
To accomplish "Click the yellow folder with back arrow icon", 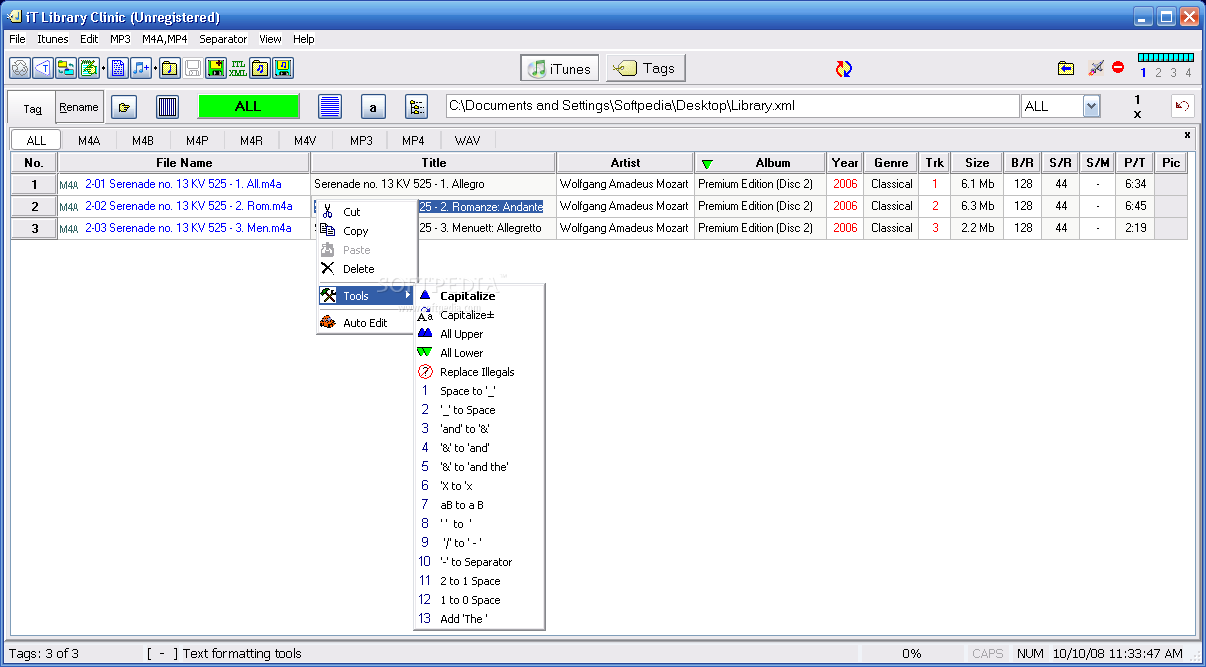I will [1066, 68].
